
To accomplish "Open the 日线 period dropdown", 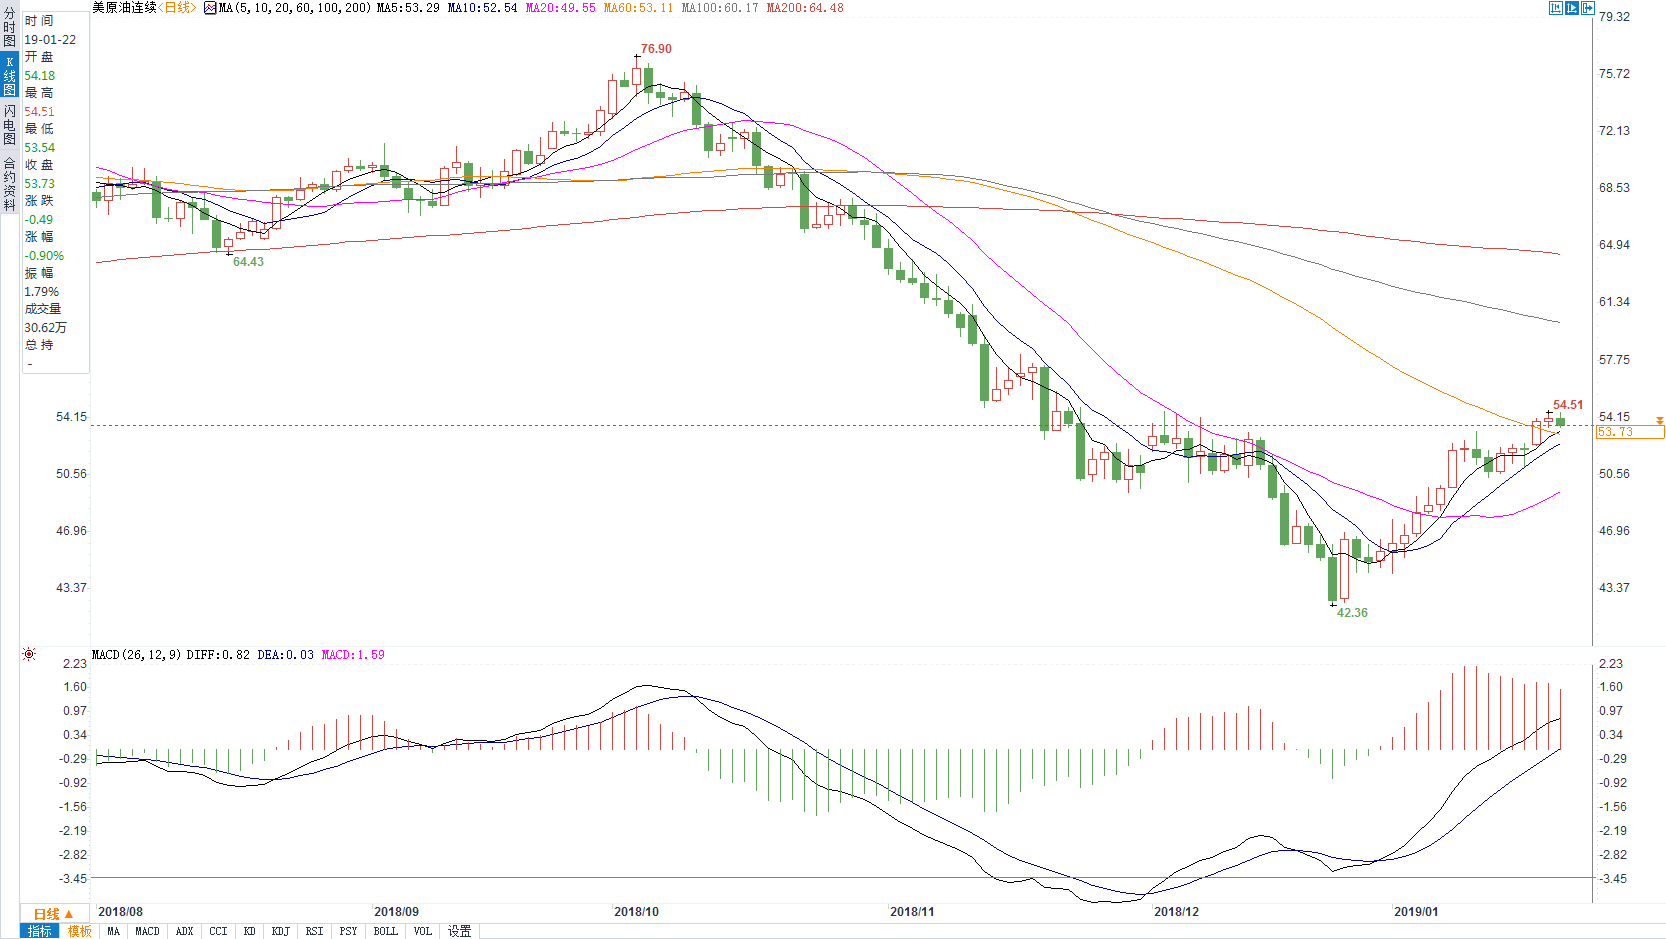I will click(x=54, y=914).
